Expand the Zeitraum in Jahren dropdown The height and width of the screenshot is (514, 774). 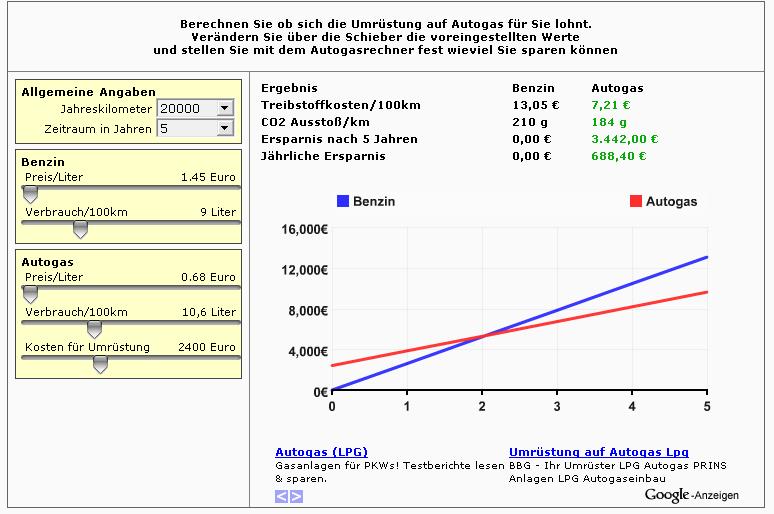[x=224, y=128]
